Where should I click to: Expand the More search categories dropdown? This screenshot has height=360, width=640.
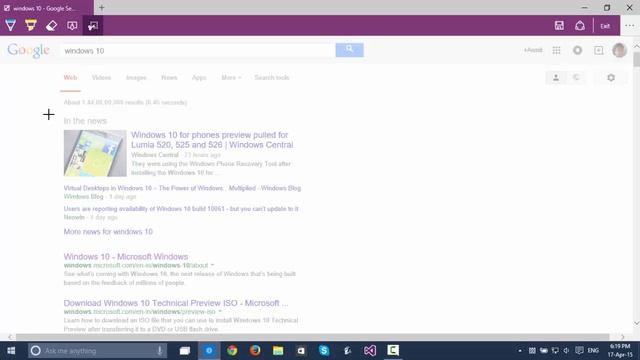(231, 78)
